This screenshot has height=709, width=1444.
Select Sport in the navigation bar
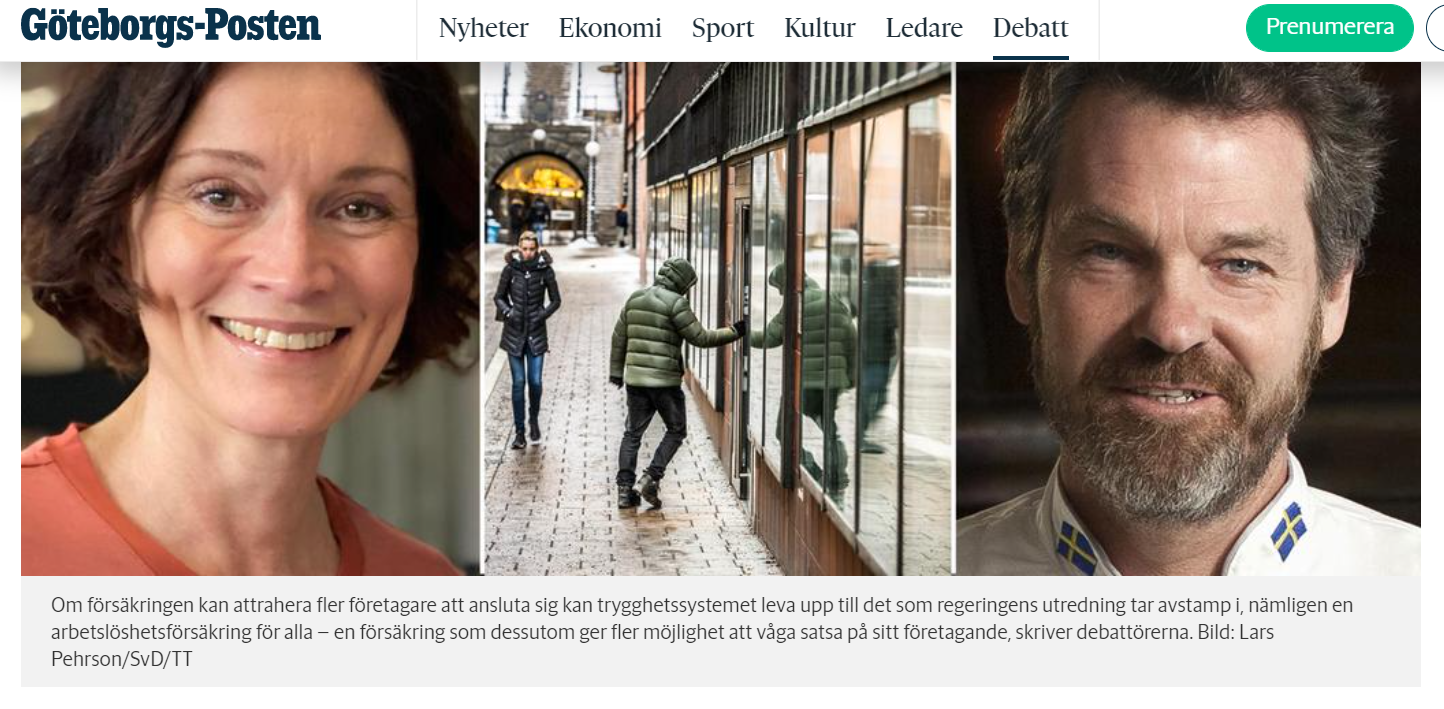pos(723,28)
